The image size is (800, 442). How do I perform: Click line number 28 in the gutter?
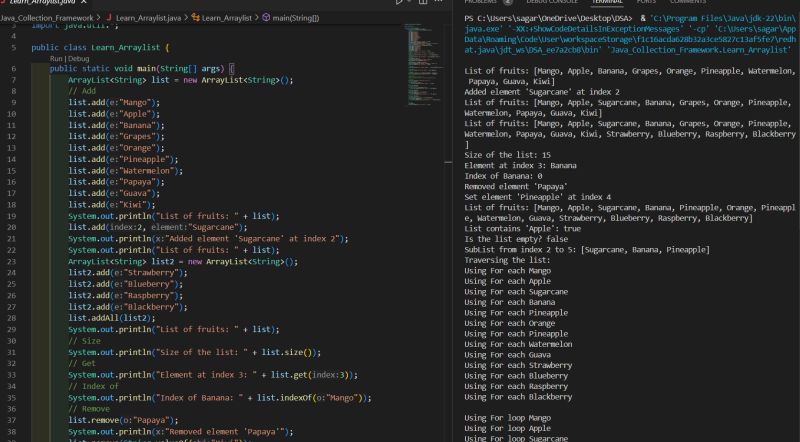(x=12, y=318)
